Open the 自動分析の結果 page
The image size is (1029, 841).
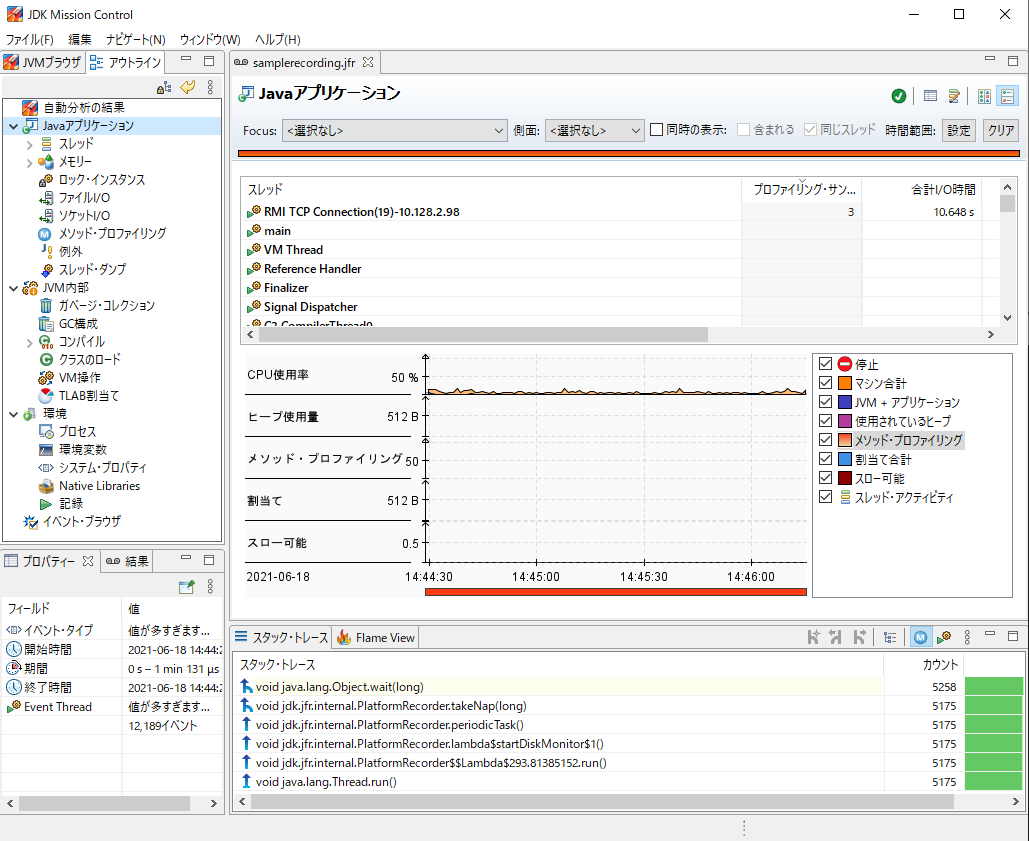(x=83, y=108)
